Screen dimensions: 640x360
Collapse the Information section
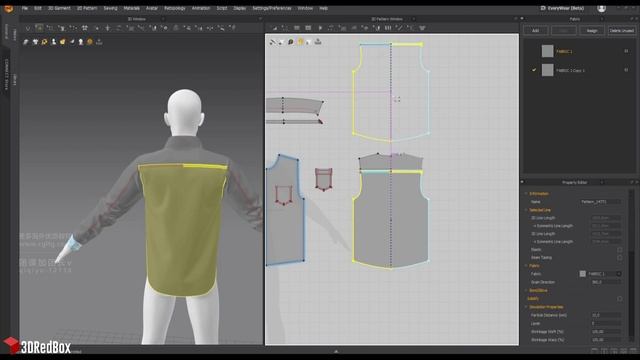(526, 193)
